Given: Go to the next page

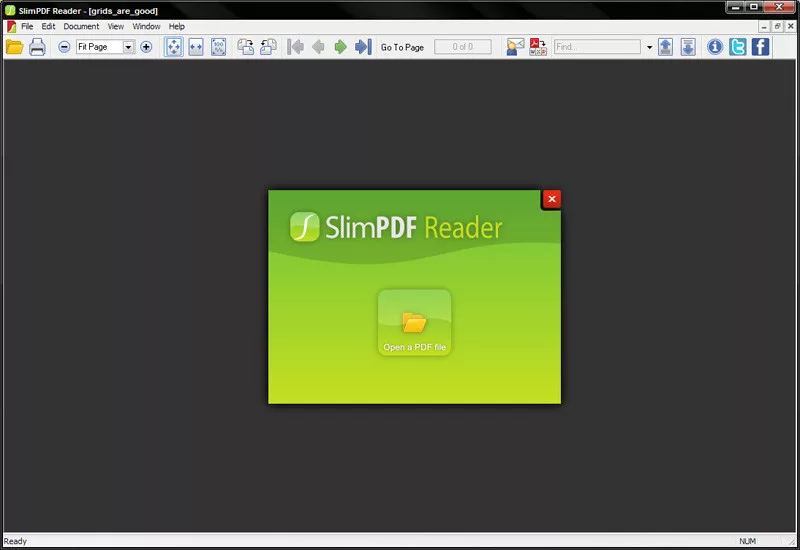Looking at the screenshot, I should click(341, 47).
